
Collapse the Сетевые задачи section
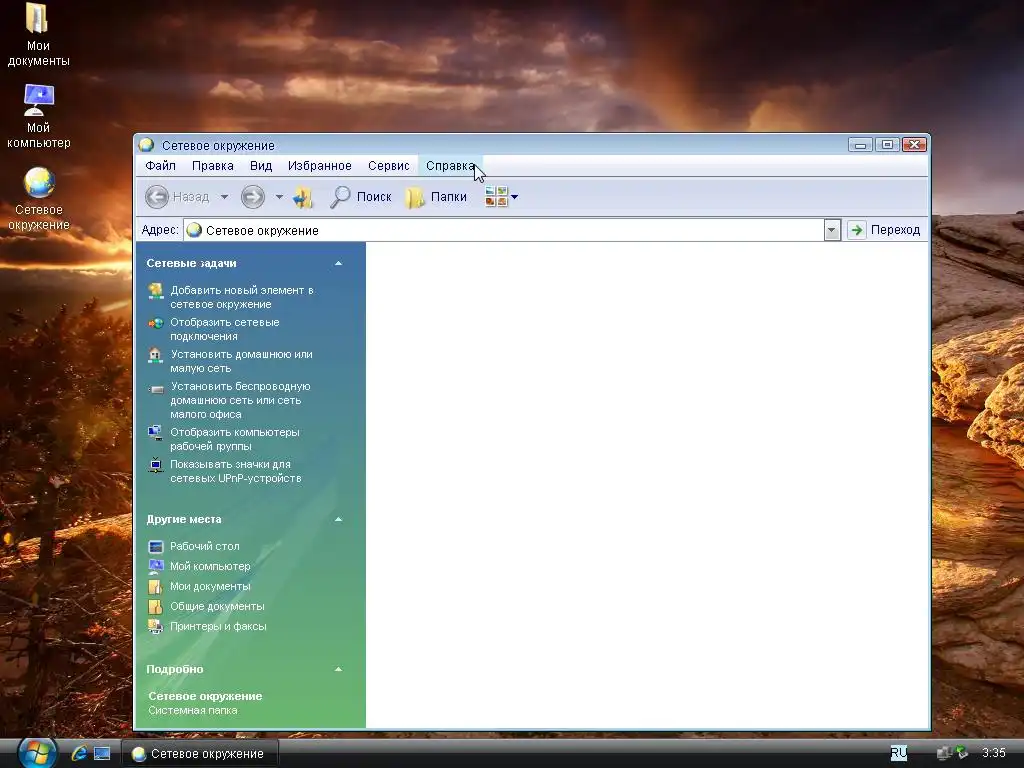[338, 263]
